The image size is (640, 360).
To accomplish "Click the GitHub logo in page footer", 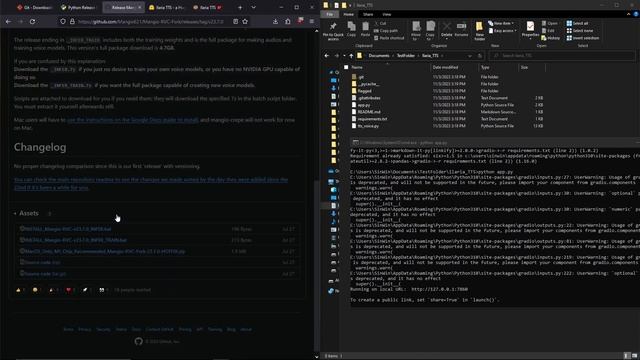I will [x=138, y=341].
